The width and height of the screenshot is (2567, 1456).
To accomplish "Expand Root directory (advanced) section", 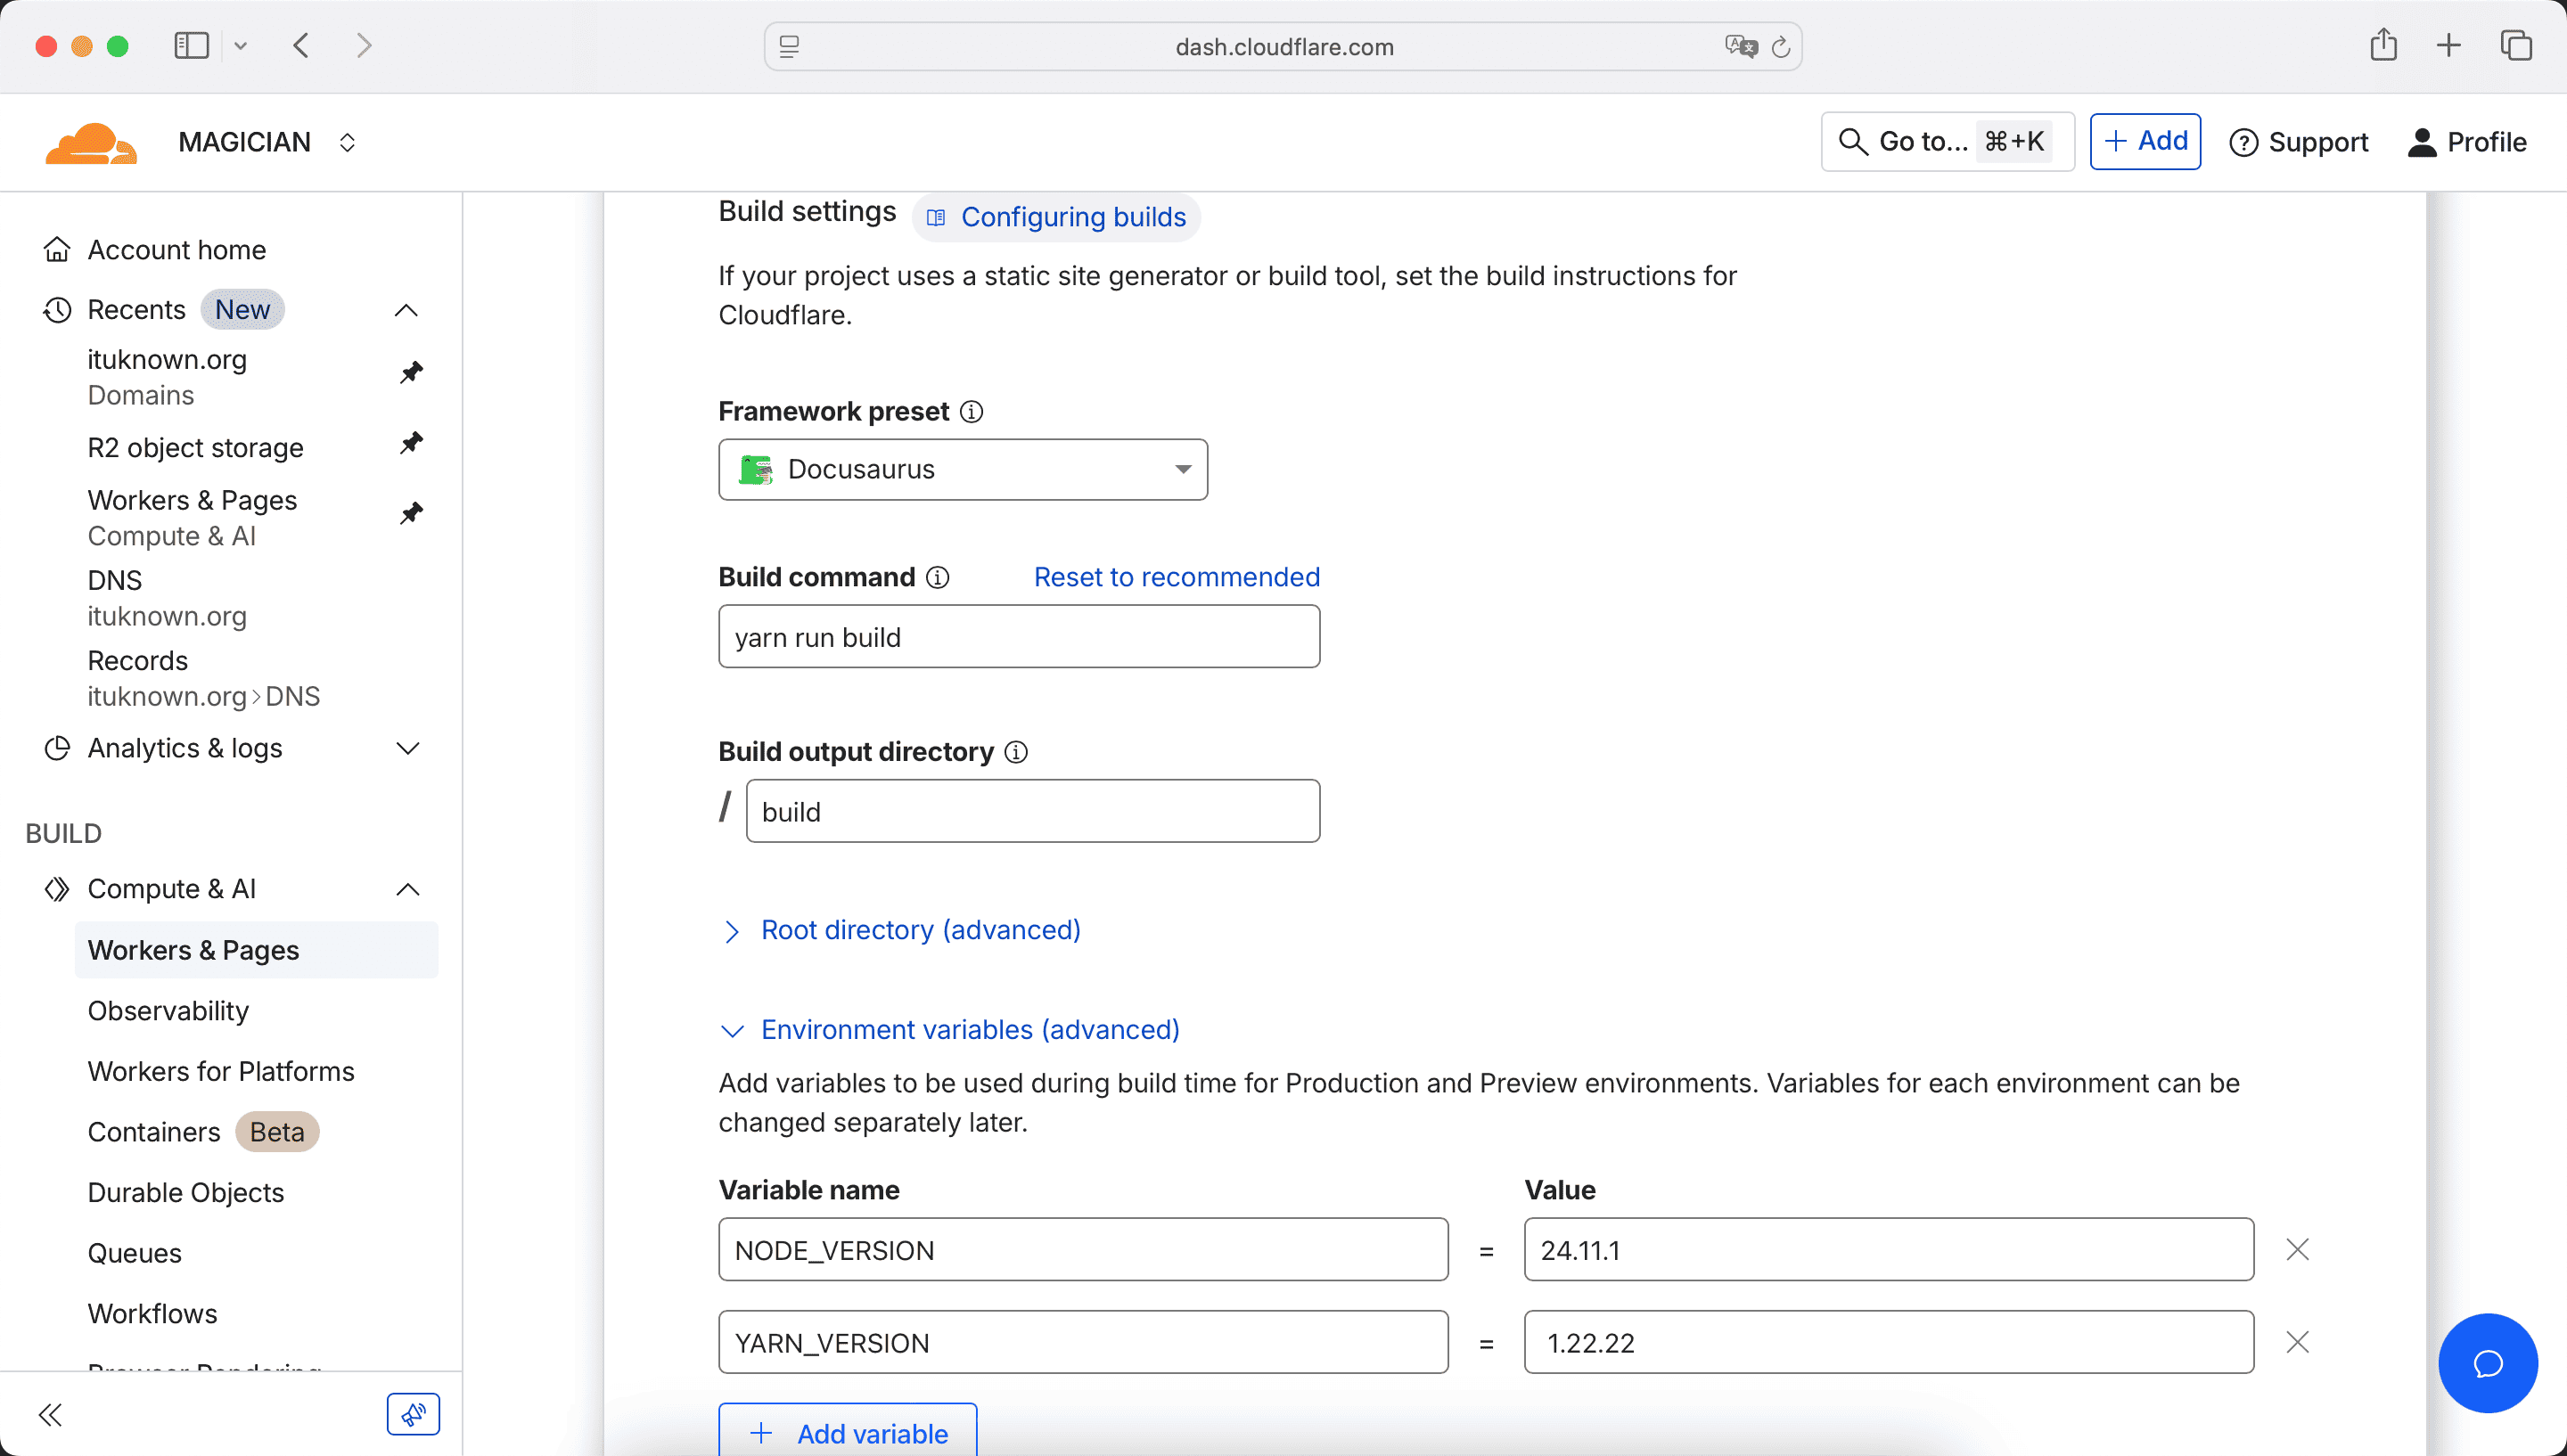I will coord(920,930).
